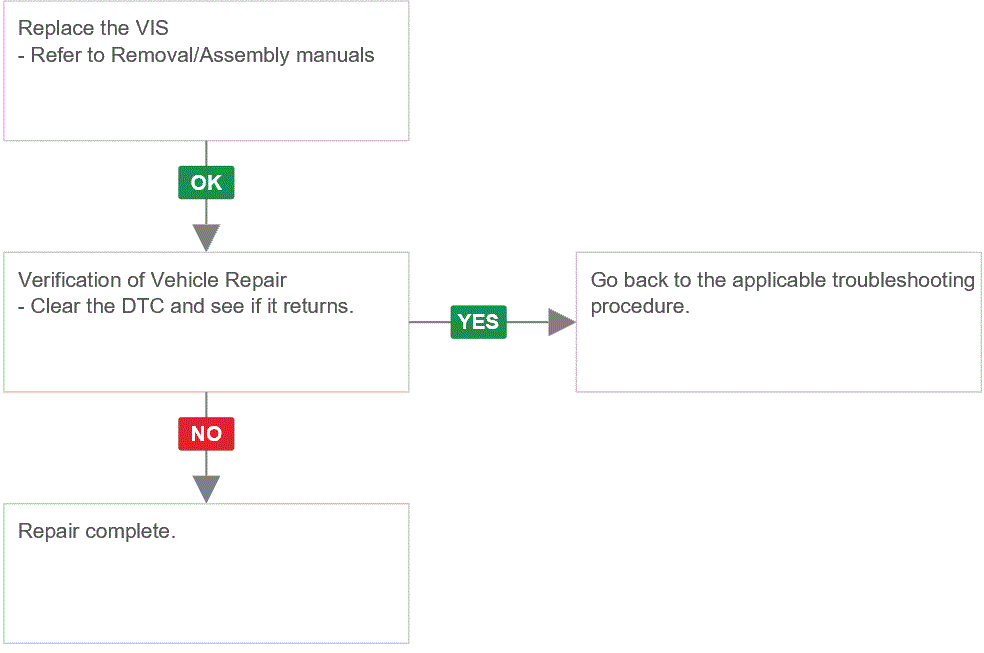Select the "Verification of Vehicle Repair" heading
This screenshot has width=984, height=653.
[x=152, y=280]
